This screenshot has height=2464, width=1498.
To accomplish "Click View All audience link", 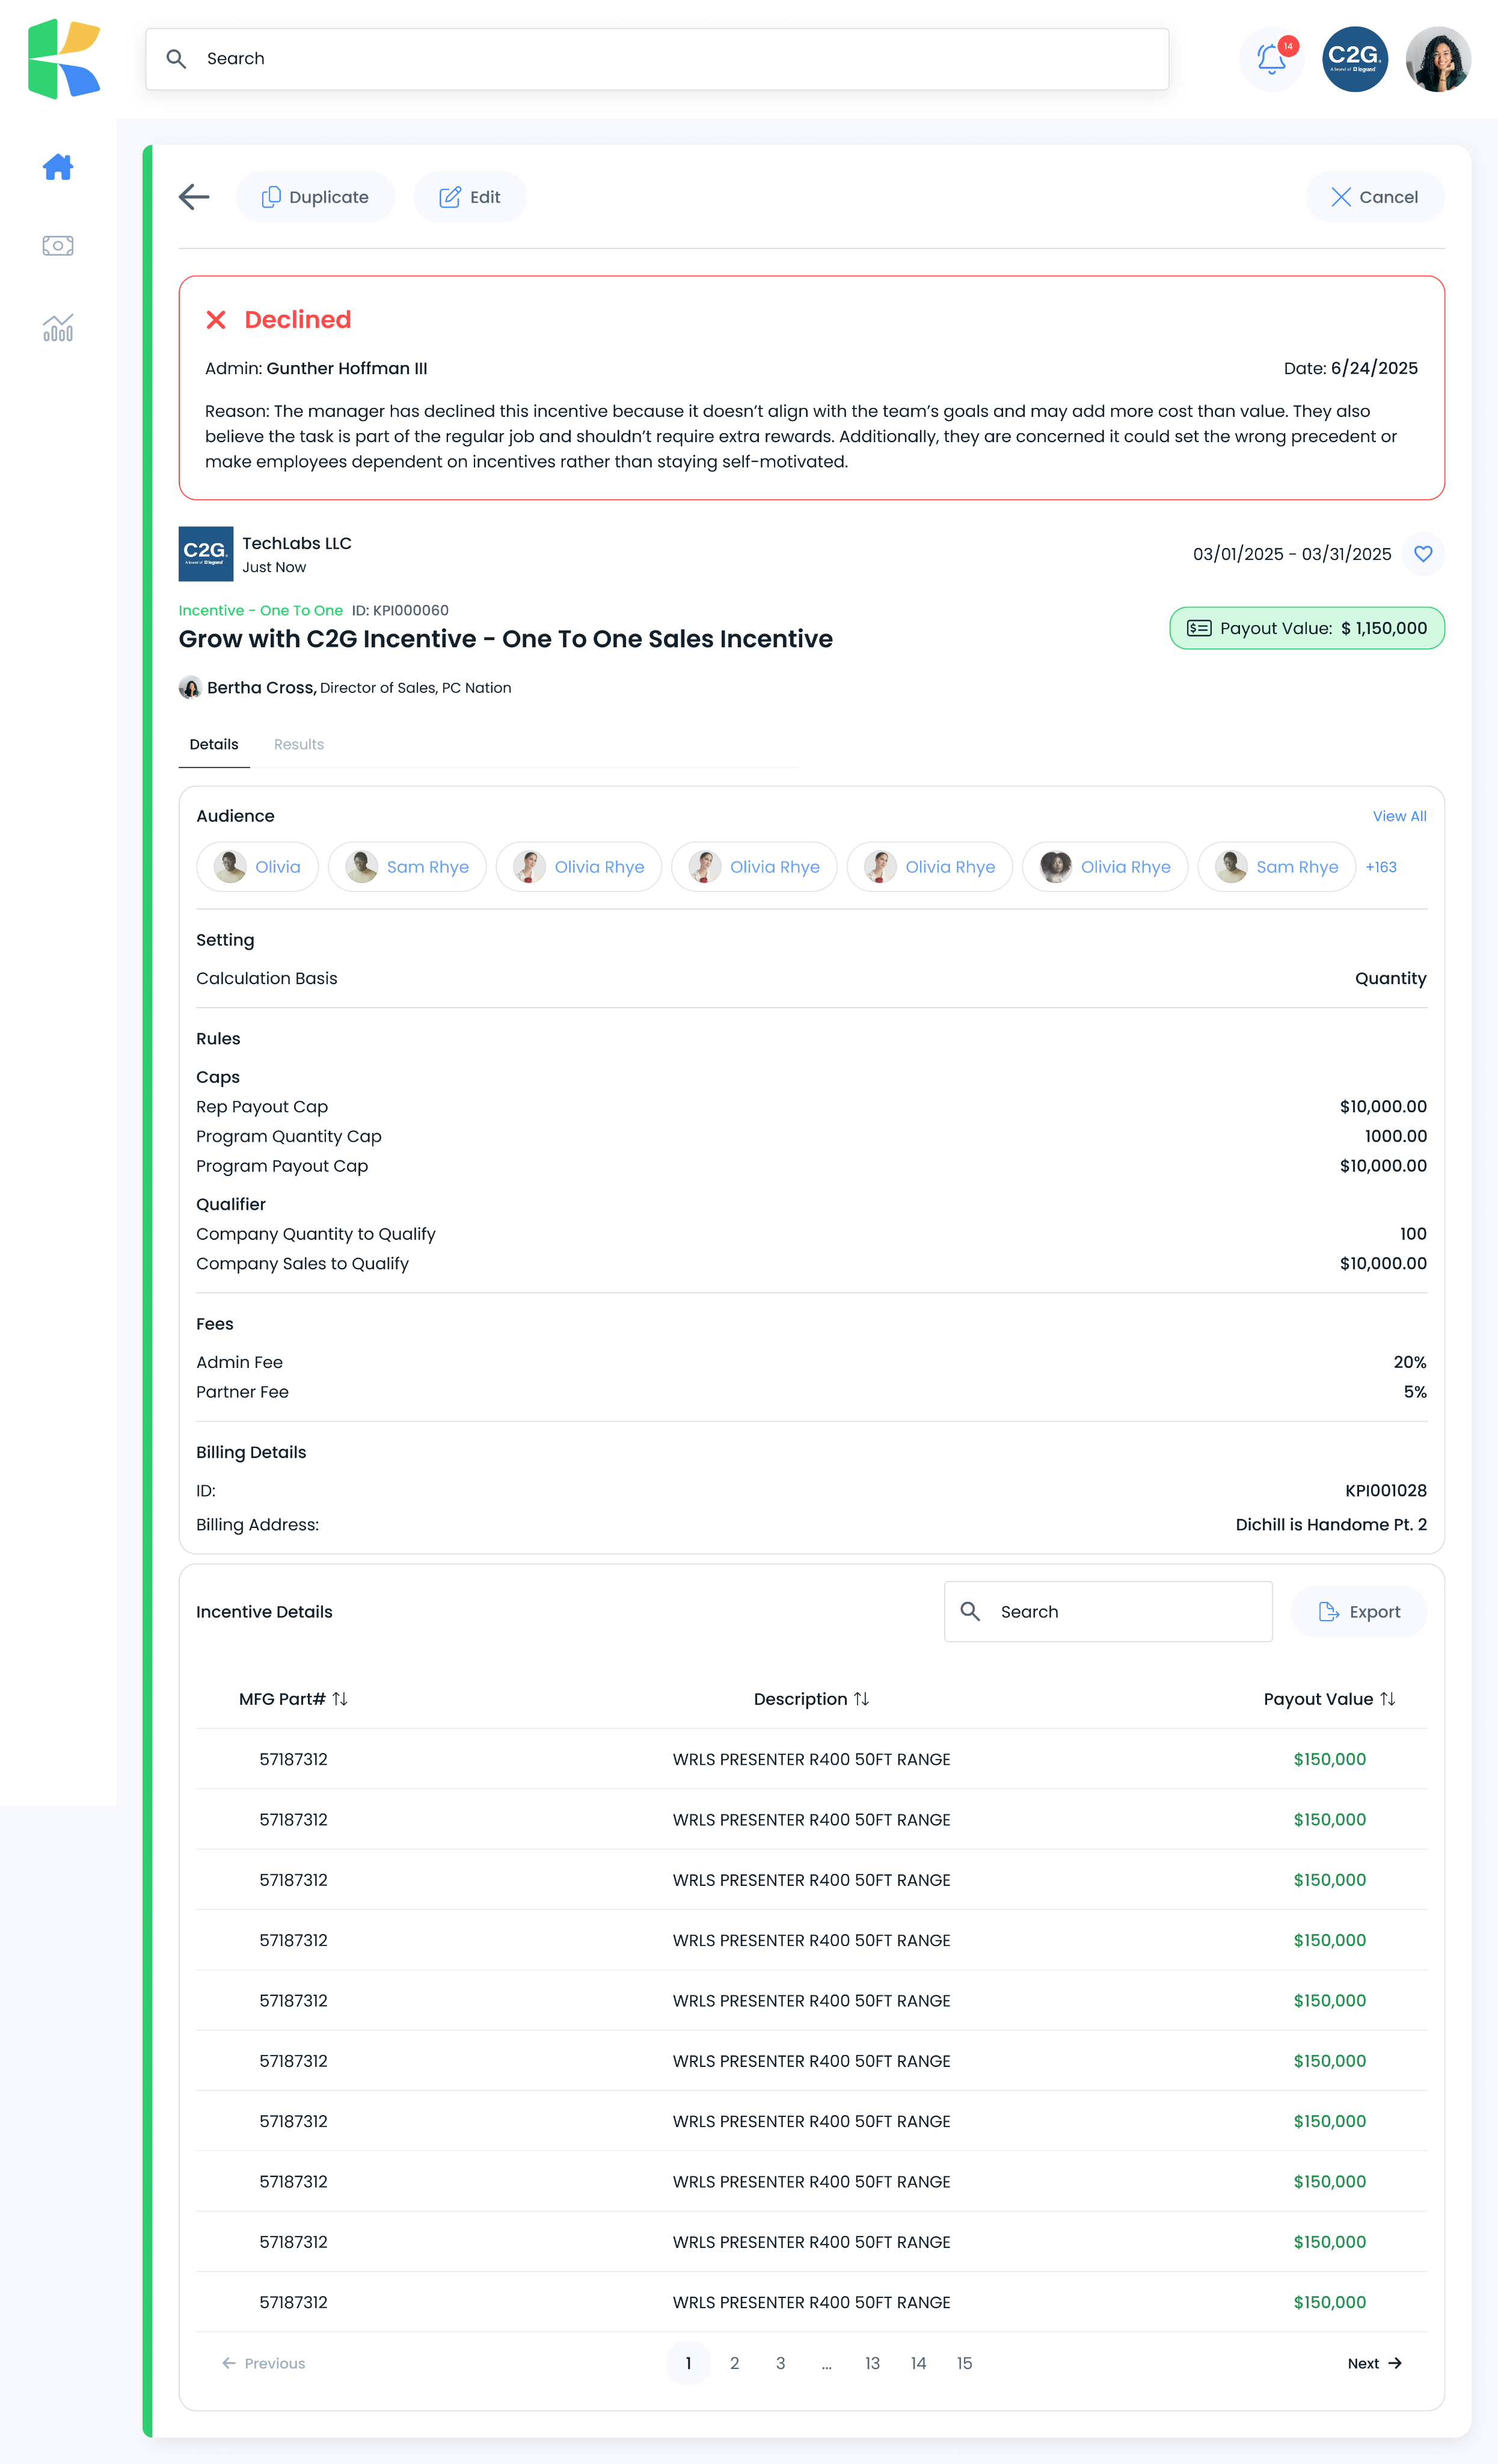I will coord(1399,816).
